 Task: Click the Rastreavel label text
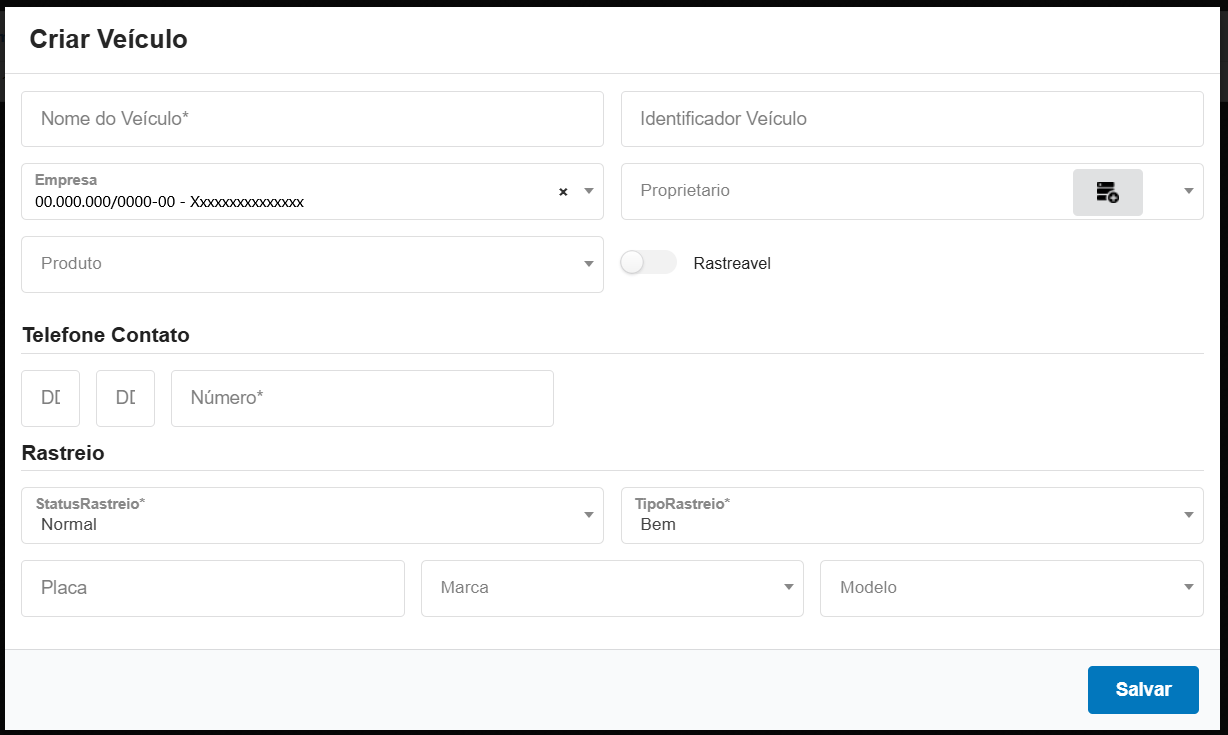(732, 264)
